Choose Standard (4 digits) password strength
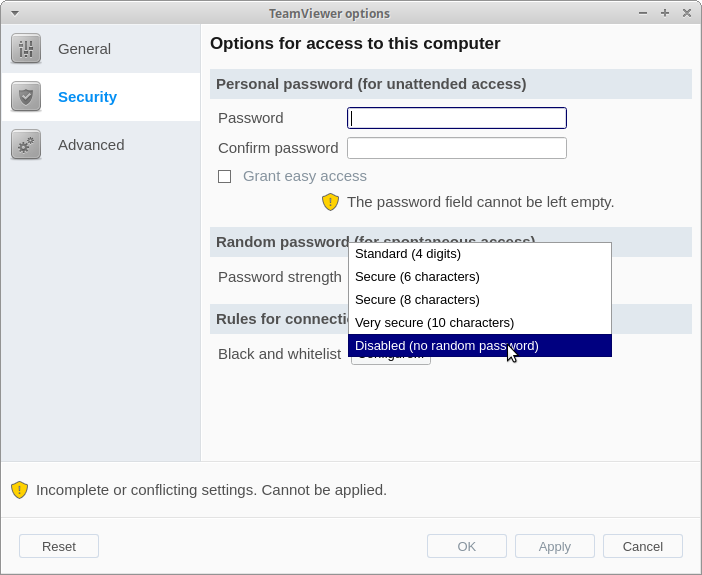The width and height of the screenshot is (702, 575). point(479,254)
